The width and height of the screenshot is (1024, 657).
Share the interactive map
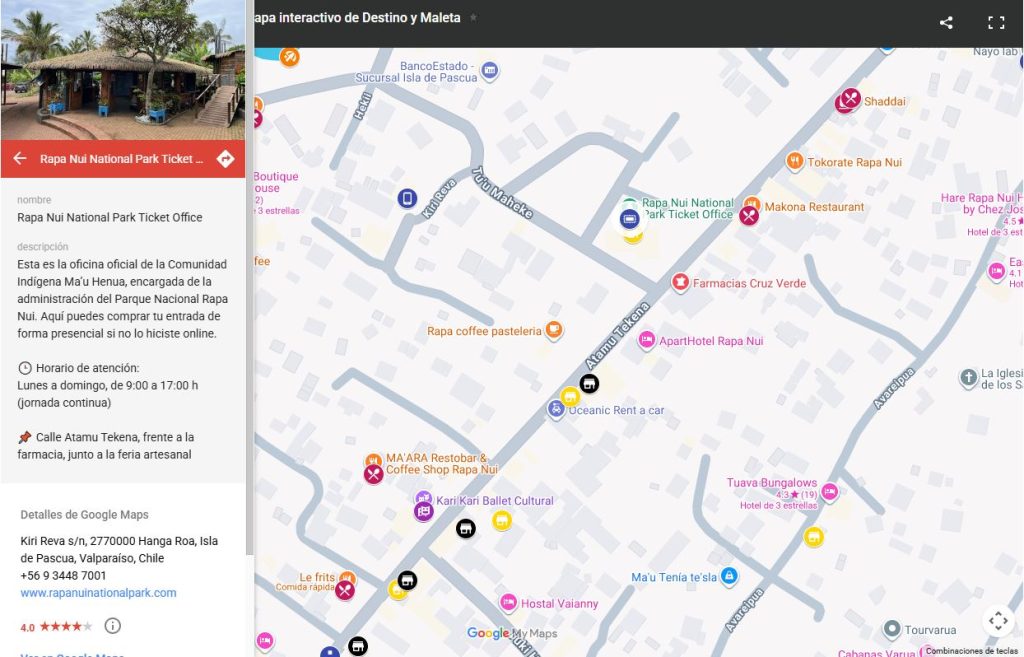point(946,23)
